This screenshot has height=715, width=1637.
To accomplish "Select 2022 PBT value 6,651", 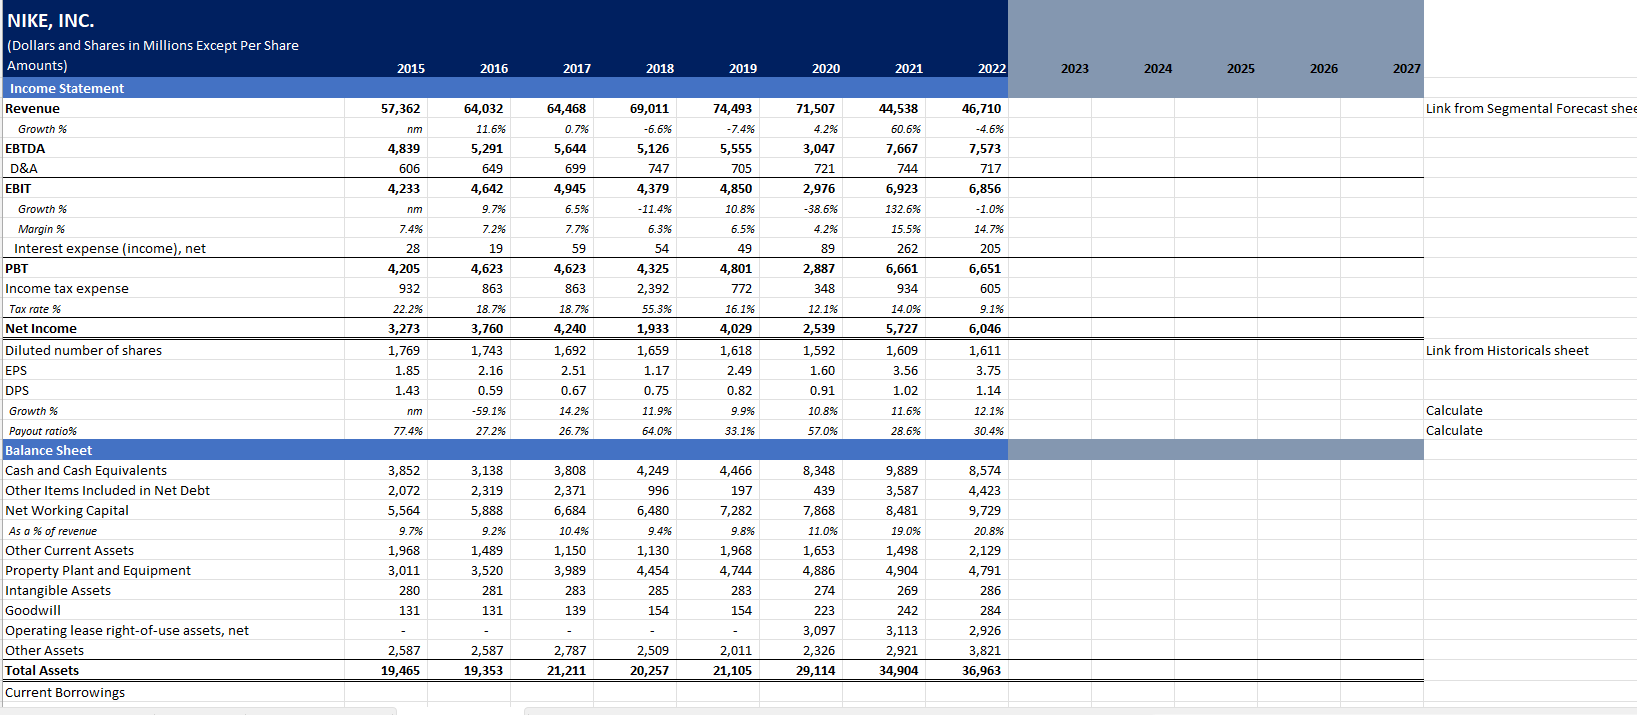I will (x=985, y=268).
